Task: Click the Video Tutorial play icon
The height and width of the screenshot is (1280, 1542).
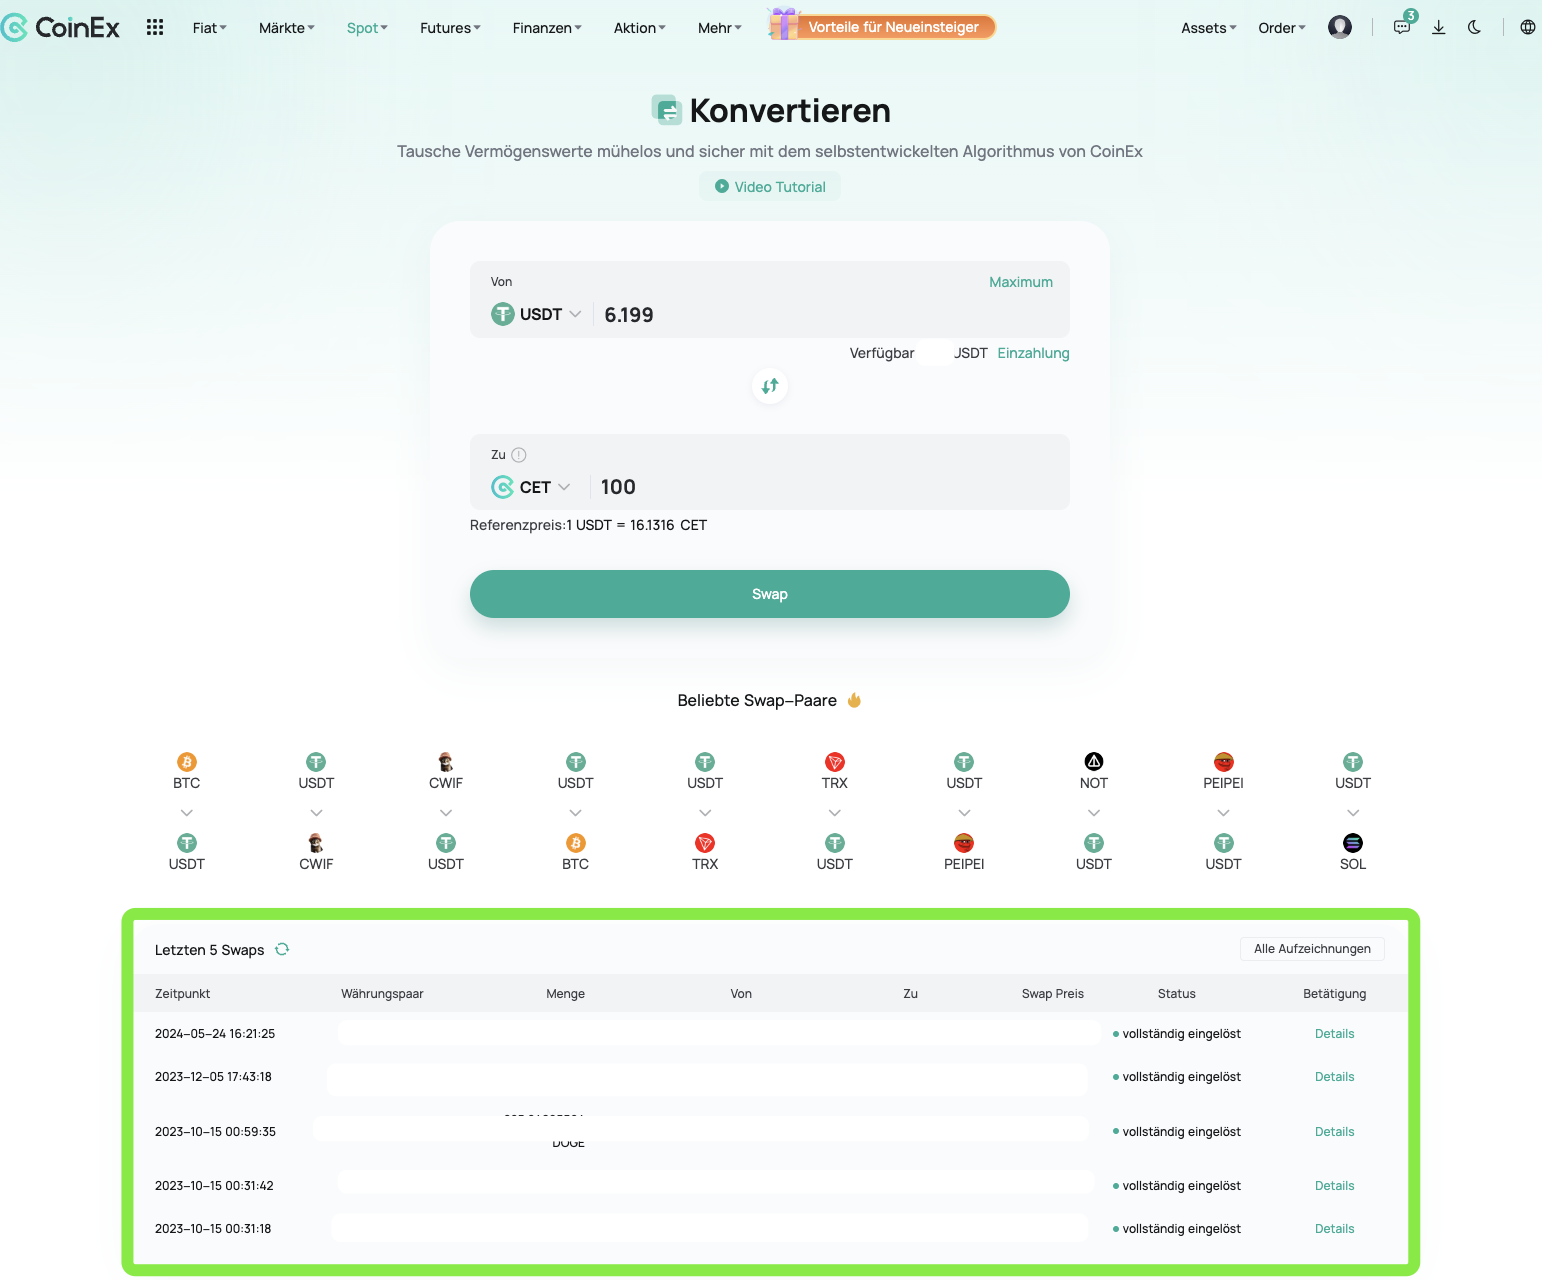Action: pyautogui.click(x=722, y=186)
